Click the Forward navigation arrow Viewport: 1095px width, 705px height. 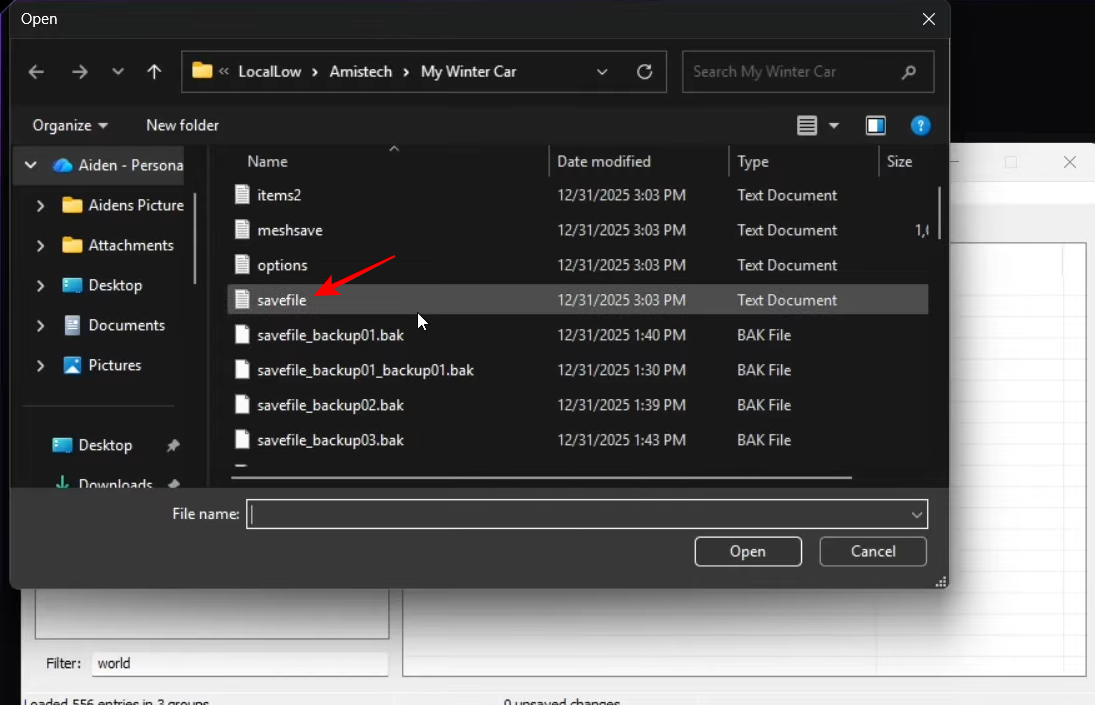[79, 72]
